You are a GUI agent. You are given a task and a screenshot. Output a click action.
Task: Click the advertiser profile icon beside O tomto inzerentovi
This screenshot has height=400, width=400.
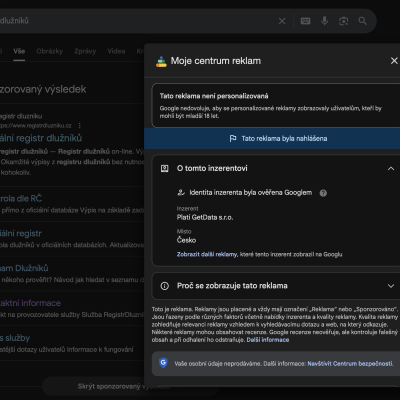coord(165,169)
